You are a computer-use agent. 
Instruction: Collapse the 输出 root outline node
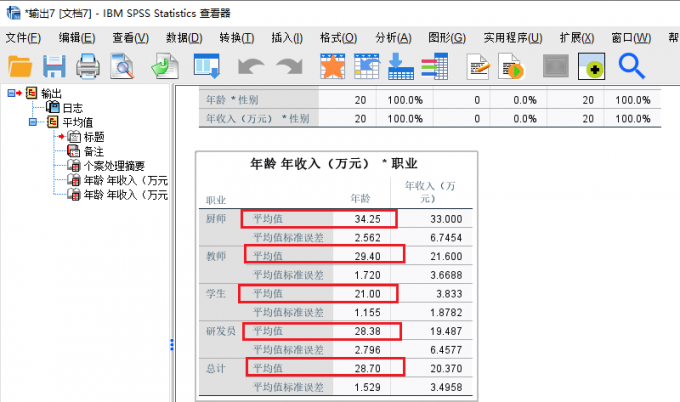click(x=11, y=93)
